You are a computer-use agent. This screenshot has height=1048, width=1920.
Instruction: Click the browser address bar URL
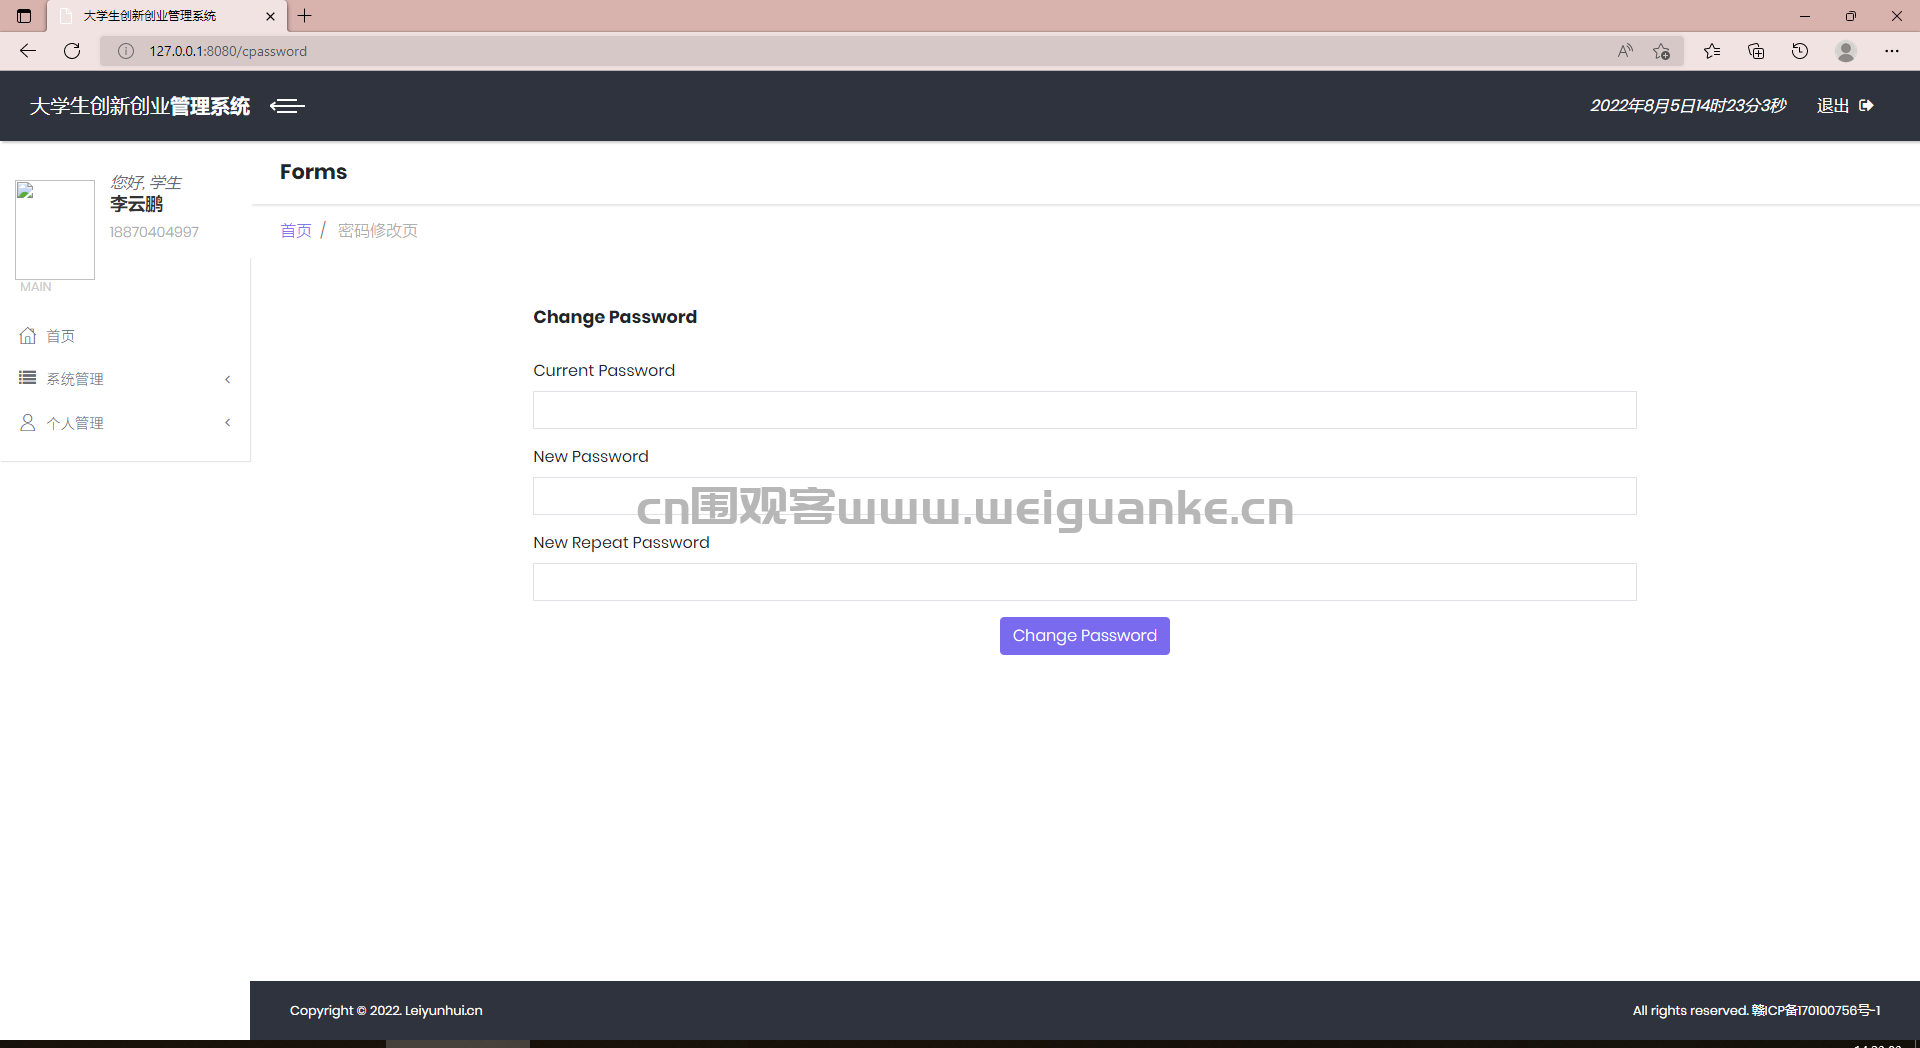tap(228, 51)
